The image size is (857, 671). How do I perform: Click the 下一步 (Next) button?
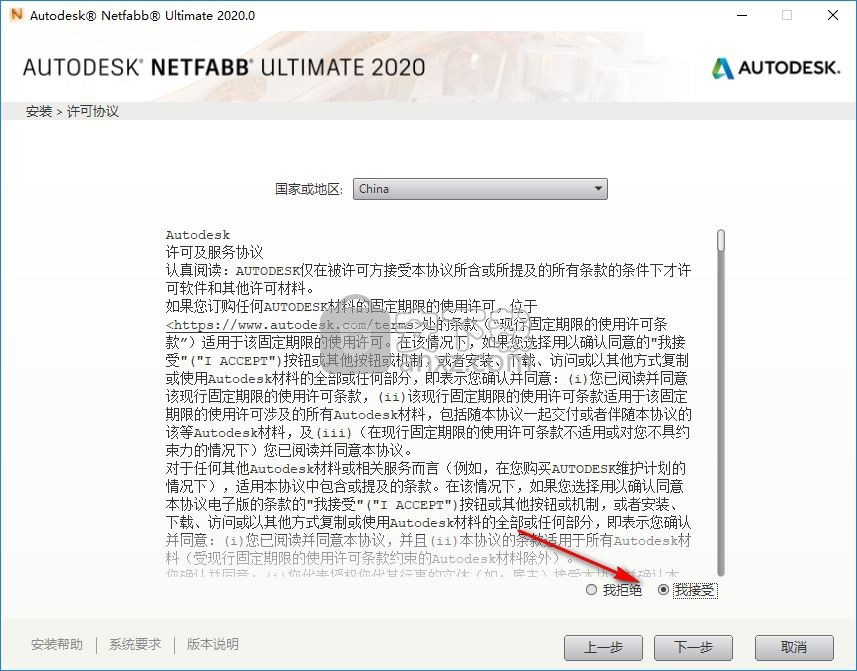pyautogui.click(x=693, y=648)
